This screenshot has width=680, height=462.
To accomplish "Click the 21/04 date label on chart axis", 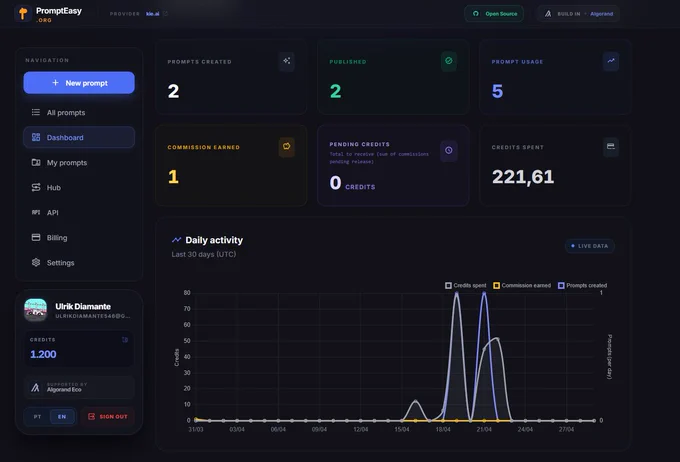I will pyautogui.click(x=484, y=429).
